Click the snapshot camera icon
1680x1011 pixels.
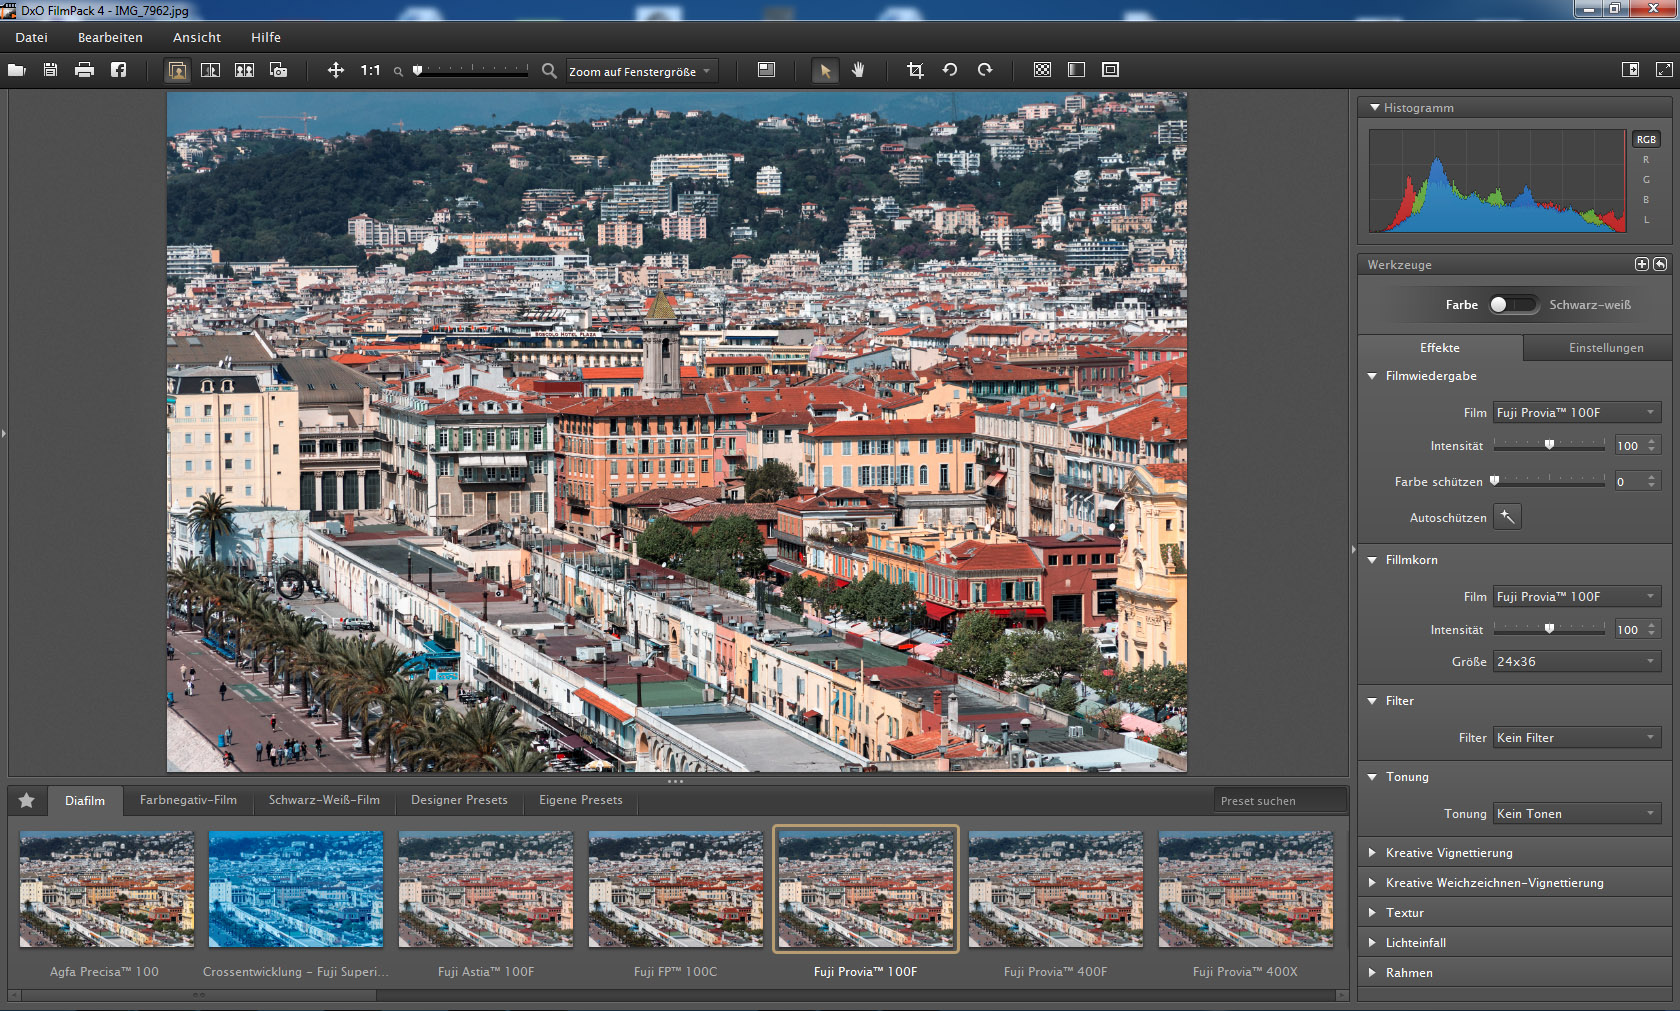pos(278,70)
